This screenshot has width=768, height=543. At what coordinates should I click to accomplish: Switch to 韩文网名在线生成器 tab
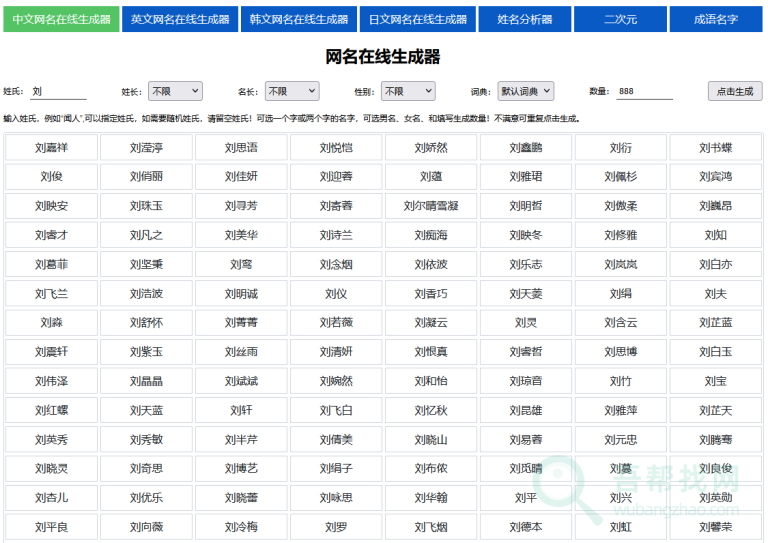point(298,19)
